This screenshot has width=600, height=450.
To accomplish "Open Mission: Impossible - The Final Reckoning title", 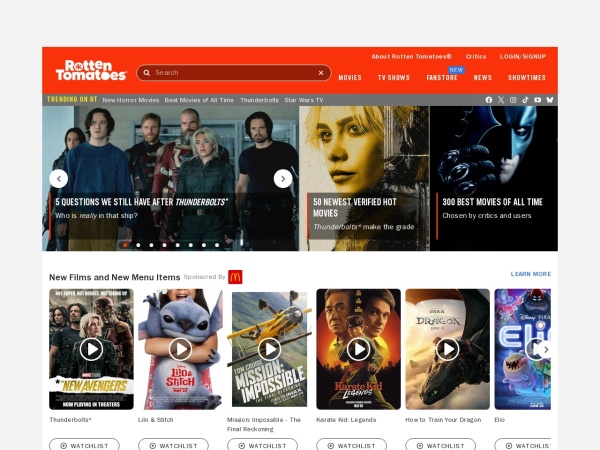I will tap(264, 424).
